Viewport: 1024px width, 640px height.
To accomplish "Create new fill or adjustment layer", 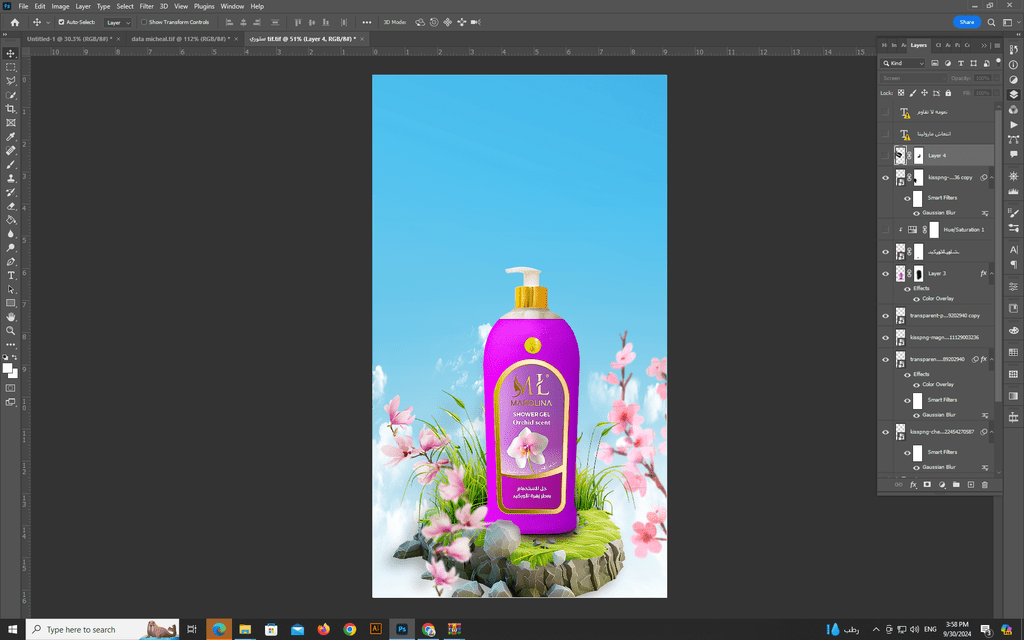I will click(942, 485).
